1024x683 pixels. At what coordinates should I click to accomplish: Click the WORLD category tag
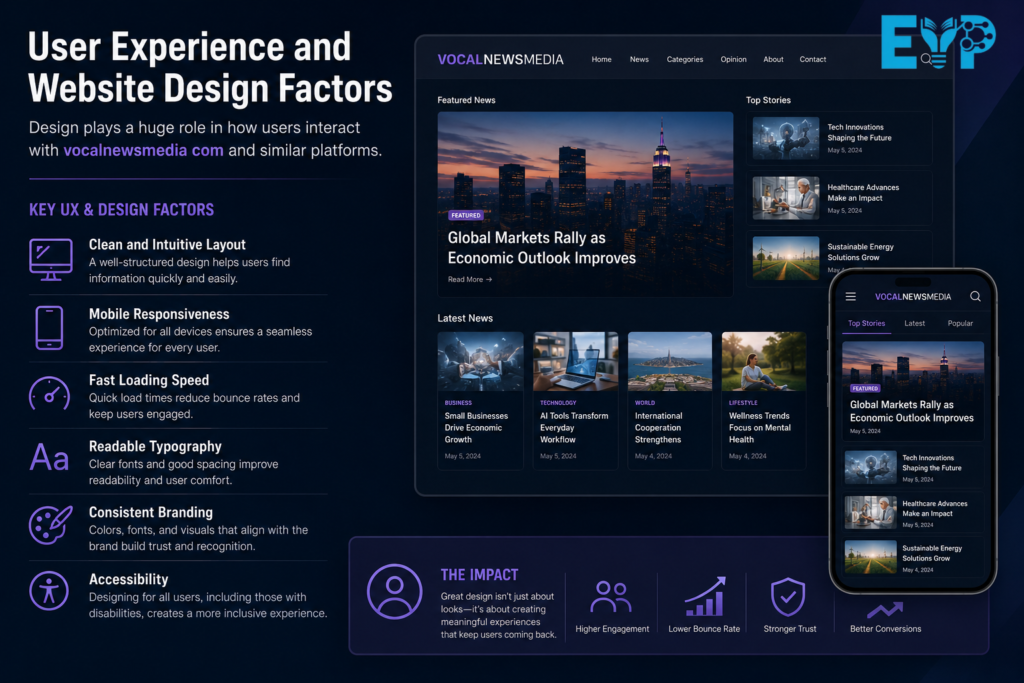coord(645,403)
